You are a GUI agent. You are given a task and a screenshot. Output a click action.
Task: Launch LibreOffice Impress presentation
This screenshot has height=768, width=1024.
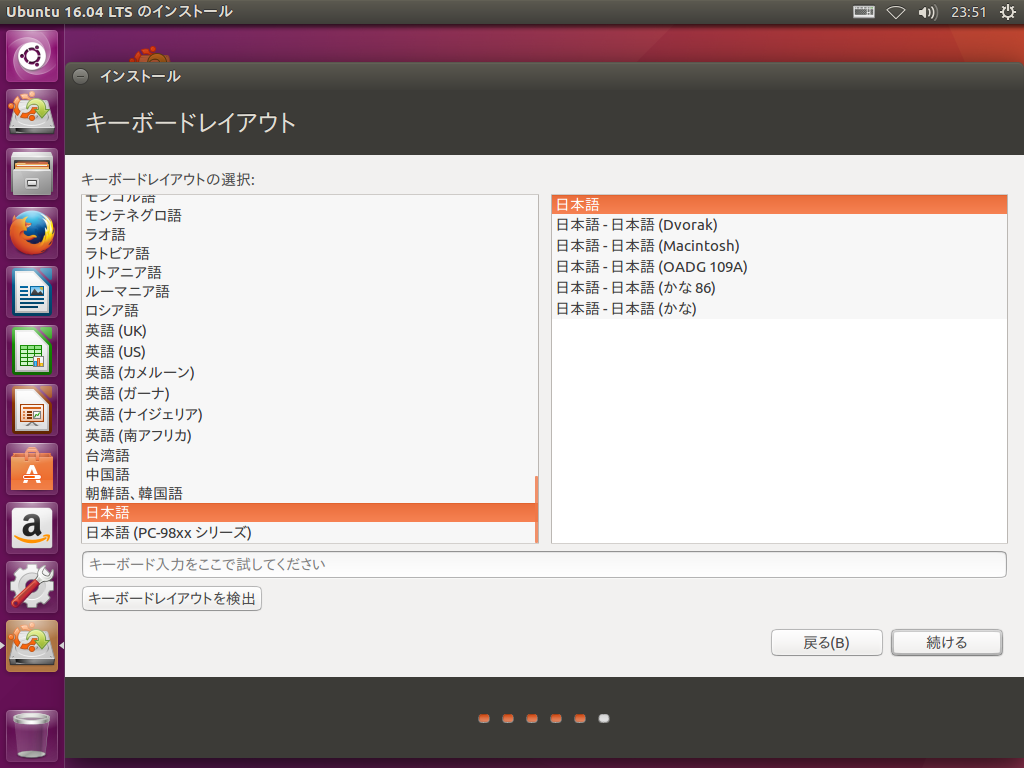[x=32, y=410]
